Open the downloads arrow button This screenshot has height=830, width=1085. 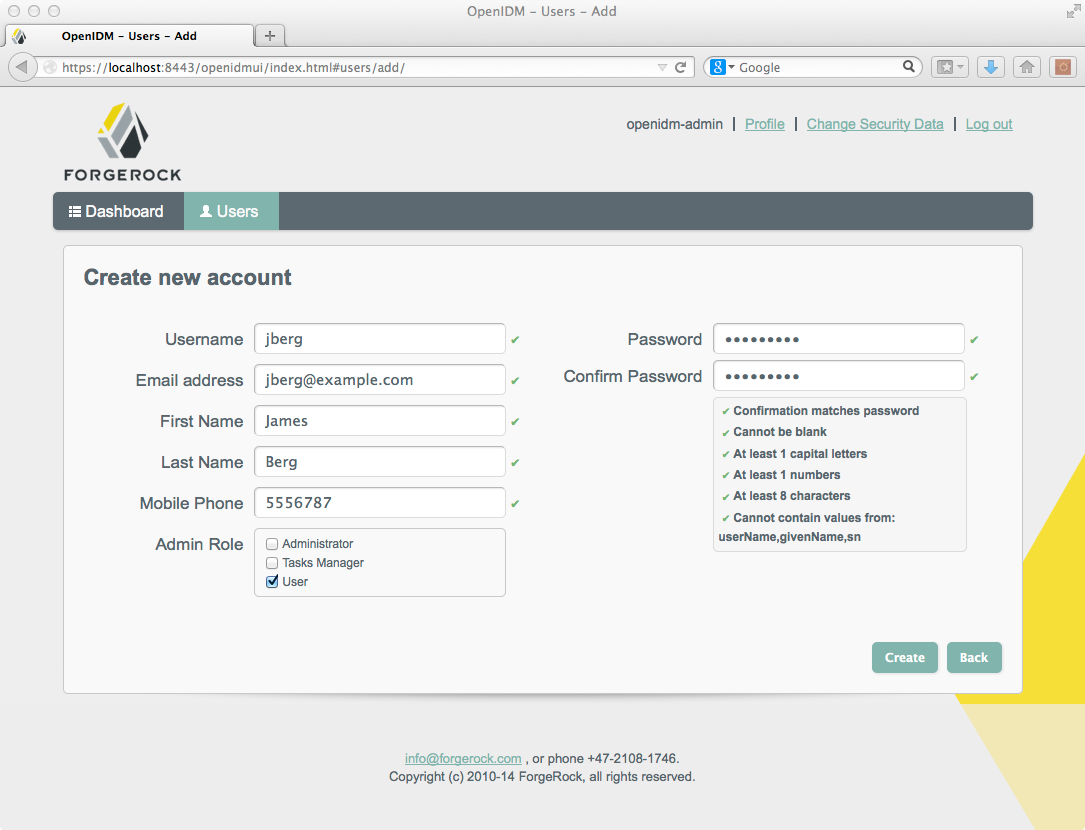(991, 67)
